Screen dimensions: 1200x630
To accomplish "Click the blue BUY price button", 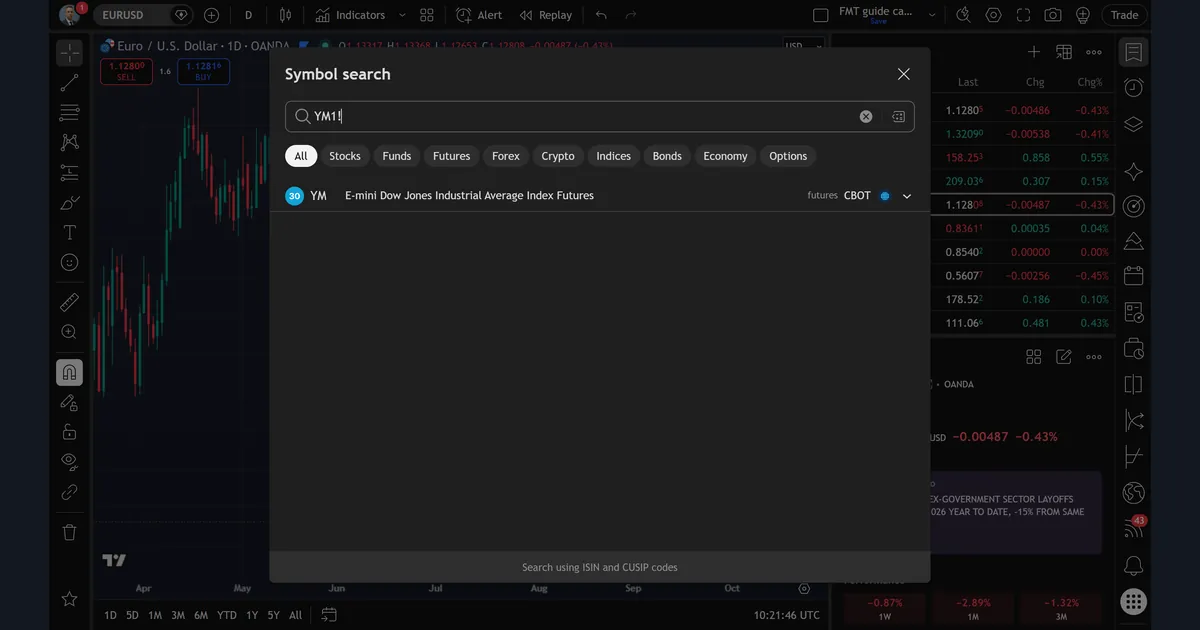I will [x=203, y=71].
